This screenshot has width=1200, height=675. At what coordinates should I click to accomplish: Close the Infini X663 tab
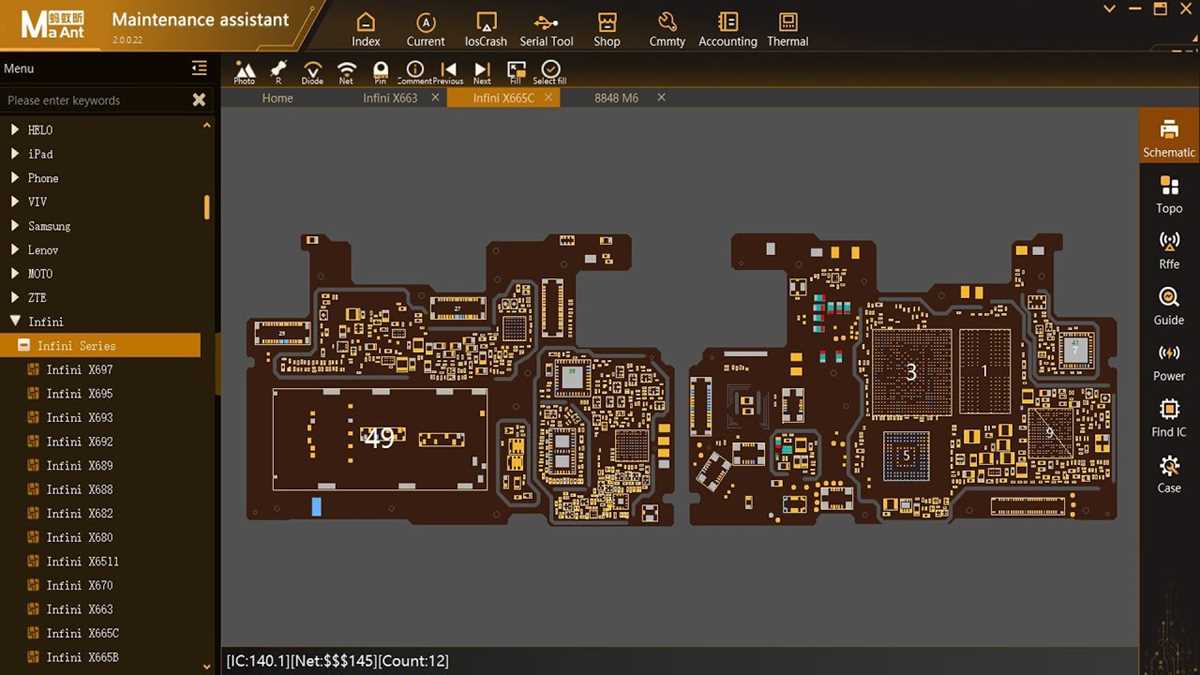[435, 98]
